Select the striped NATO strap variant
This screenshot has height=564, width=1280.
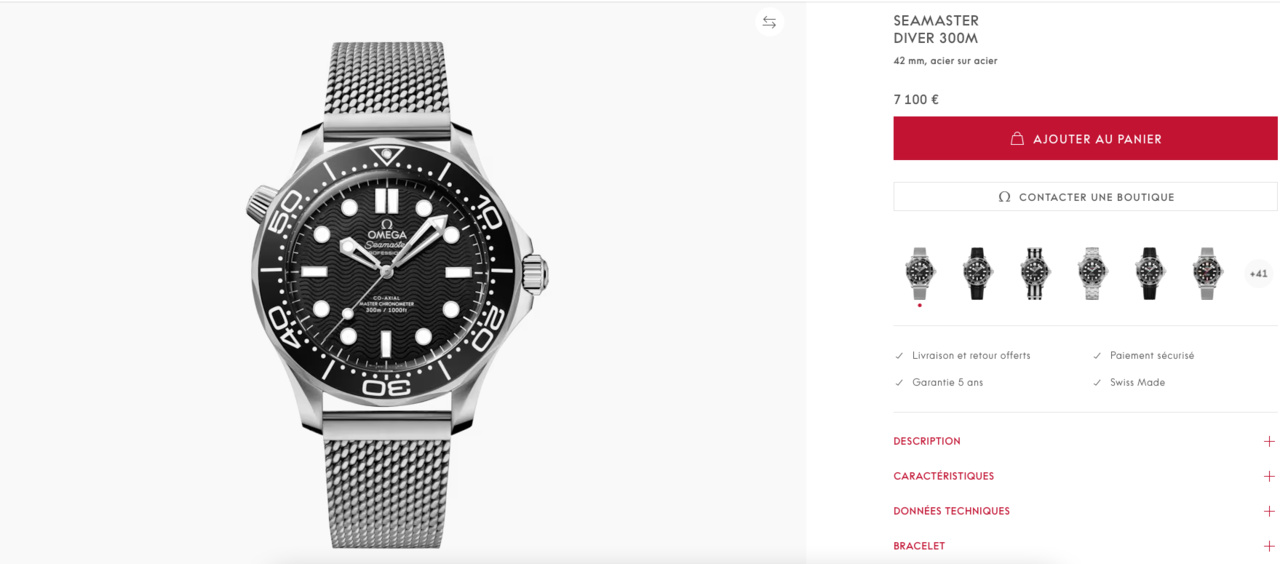point(1034,273)
